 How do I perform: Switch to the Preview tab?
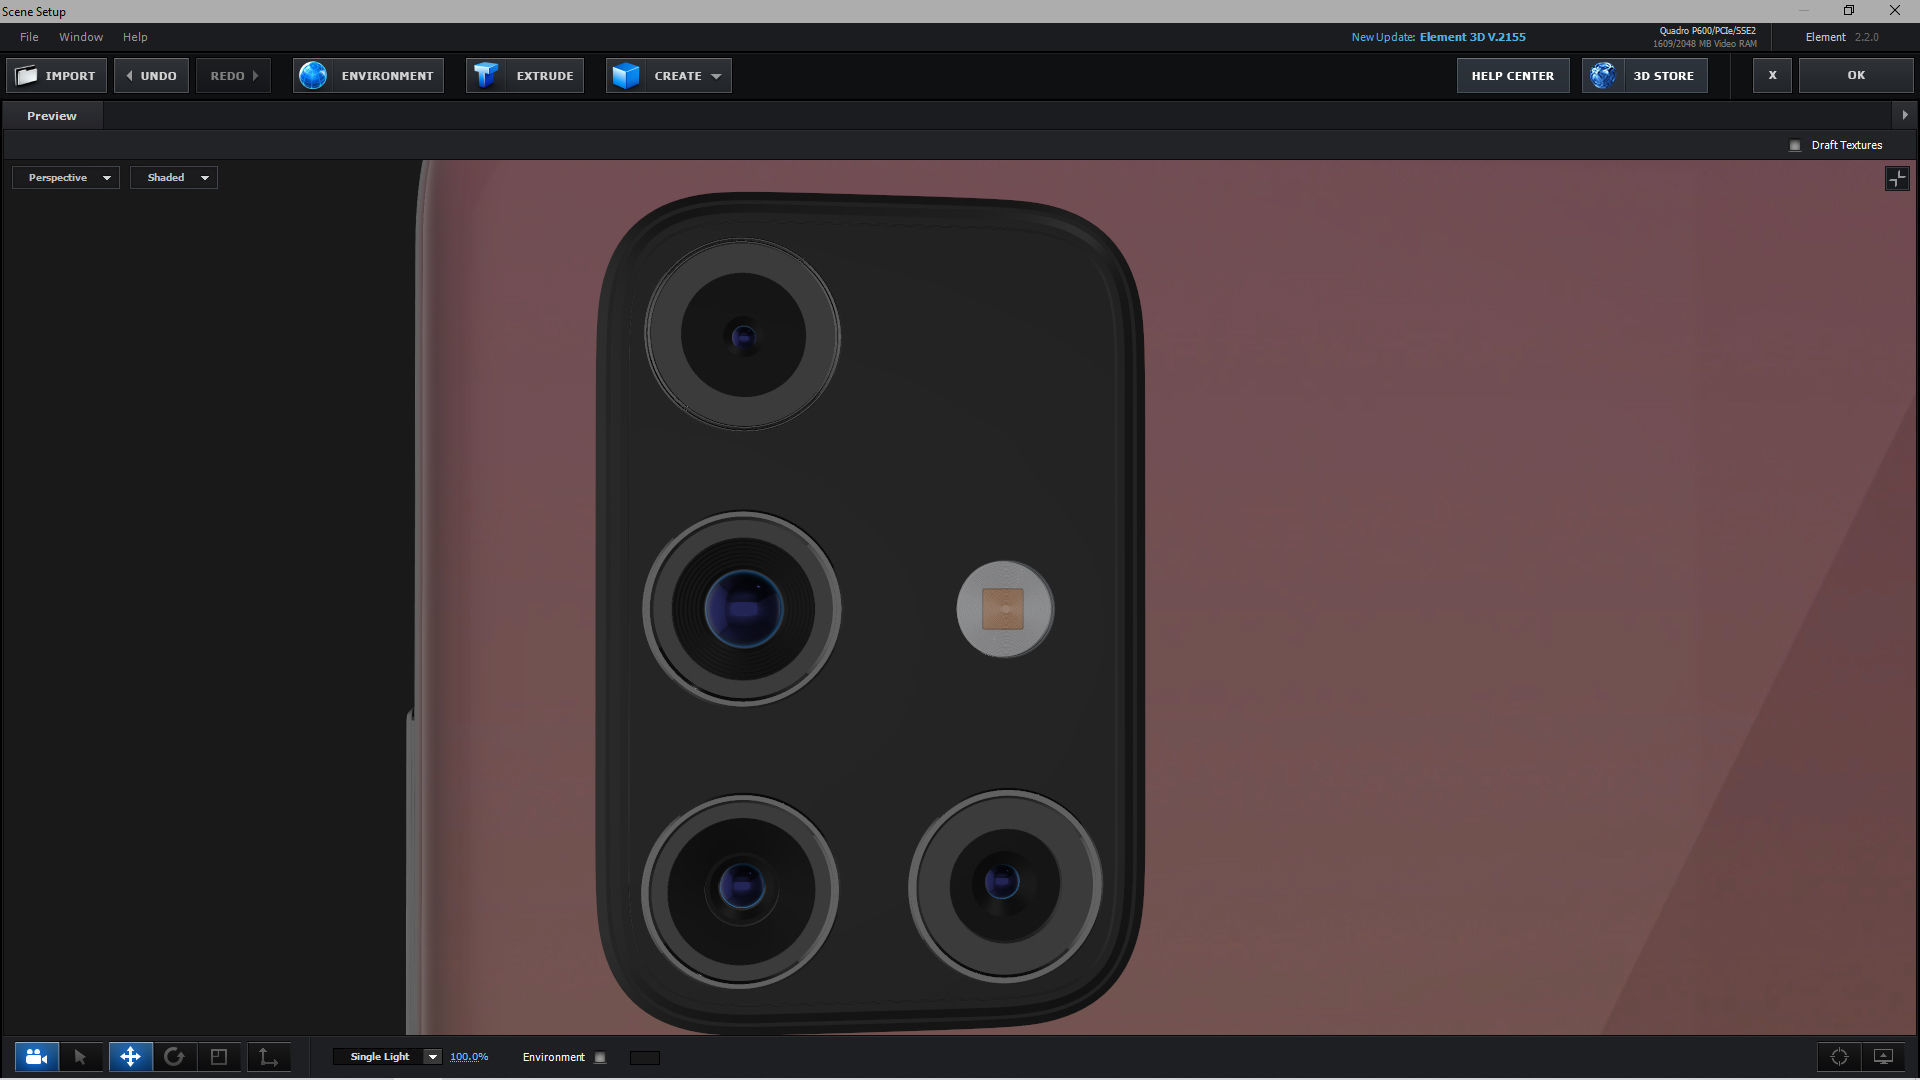52,116
